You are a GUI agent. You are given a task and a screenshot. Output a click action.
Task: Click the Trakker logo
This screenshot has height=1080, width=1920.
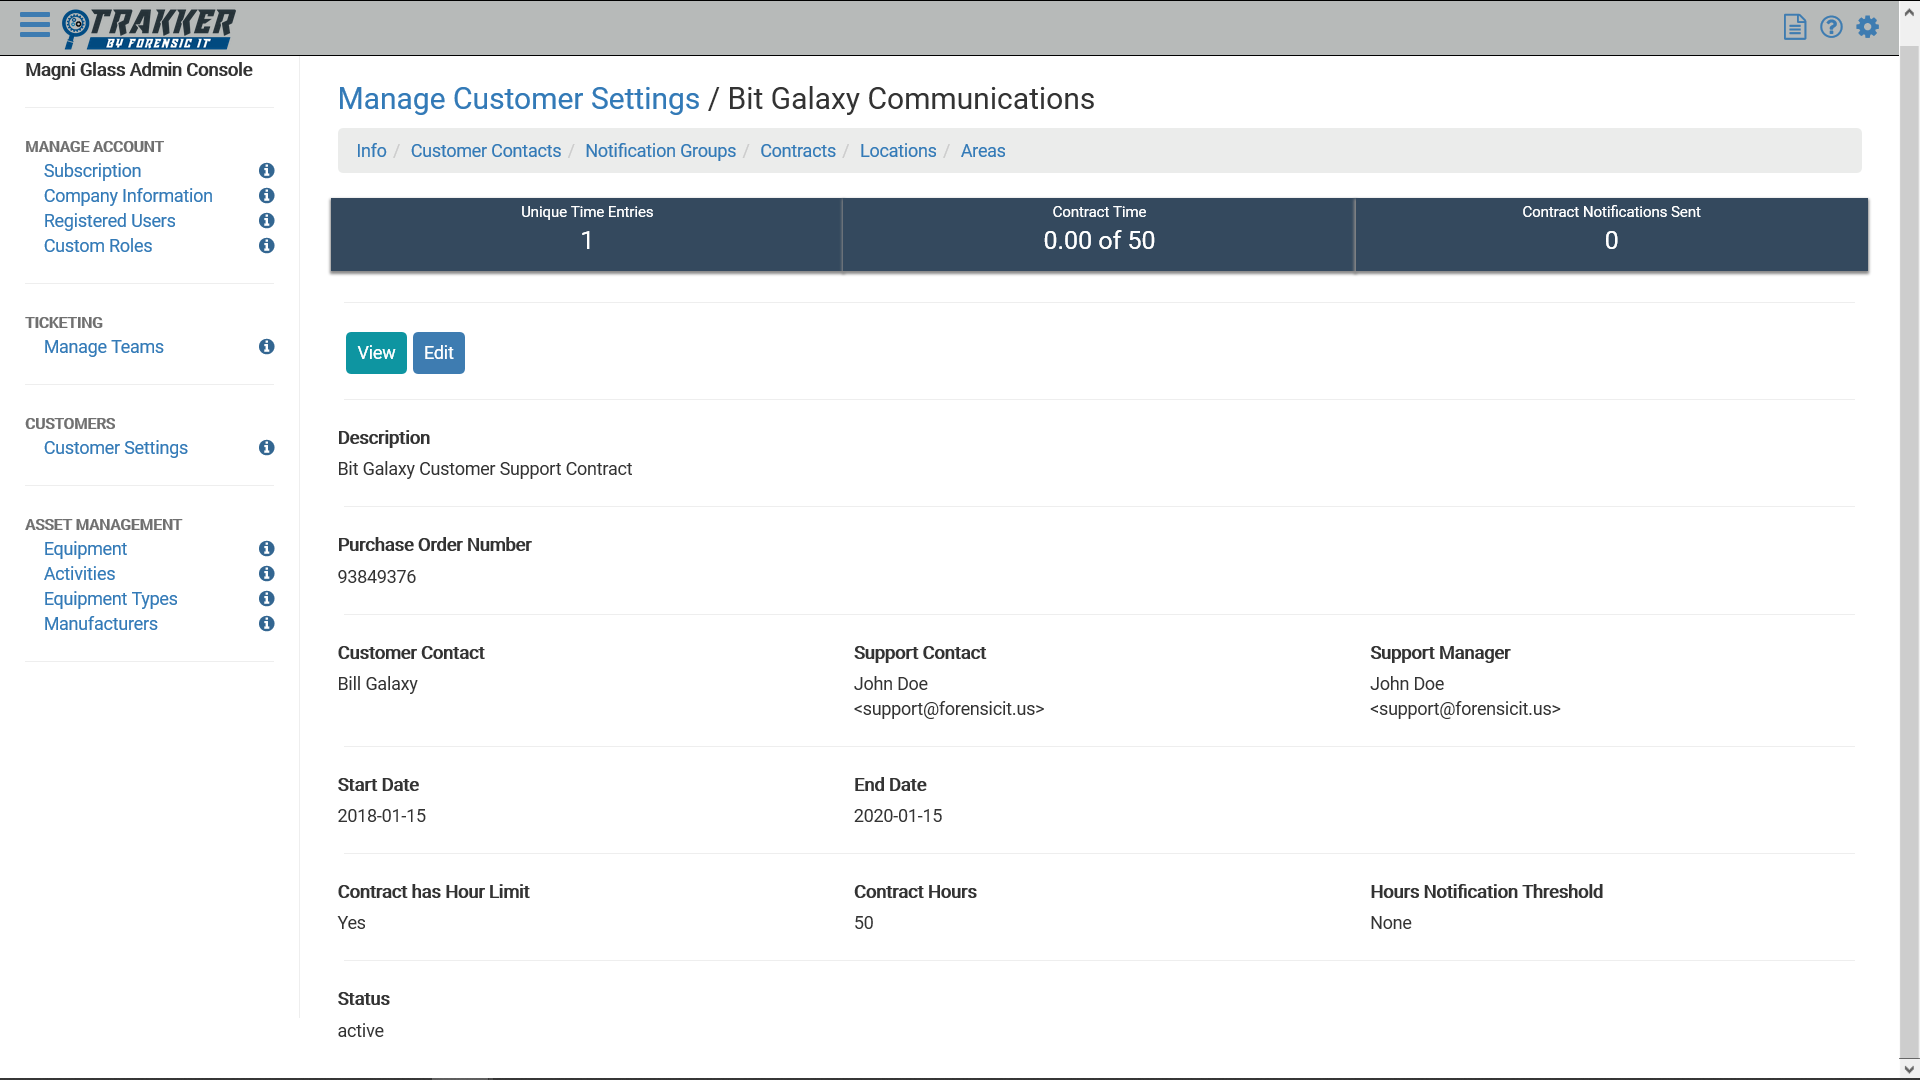(x=149, y=28)
